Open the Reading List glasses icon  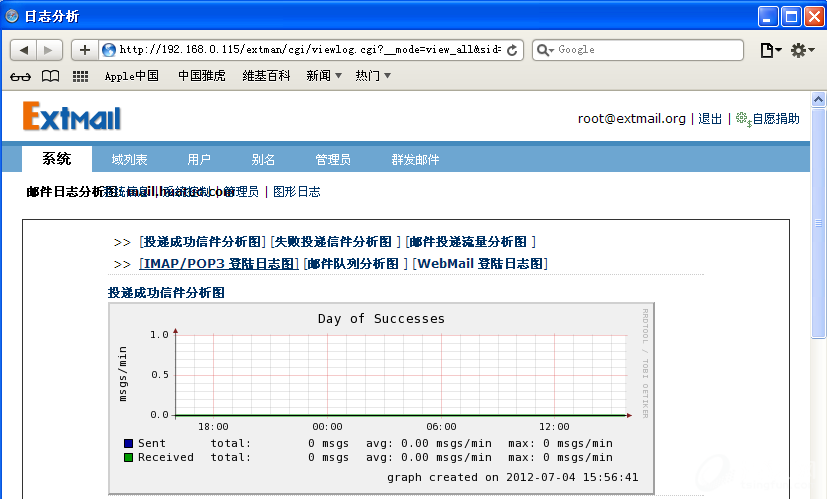(x=20, y=76)
